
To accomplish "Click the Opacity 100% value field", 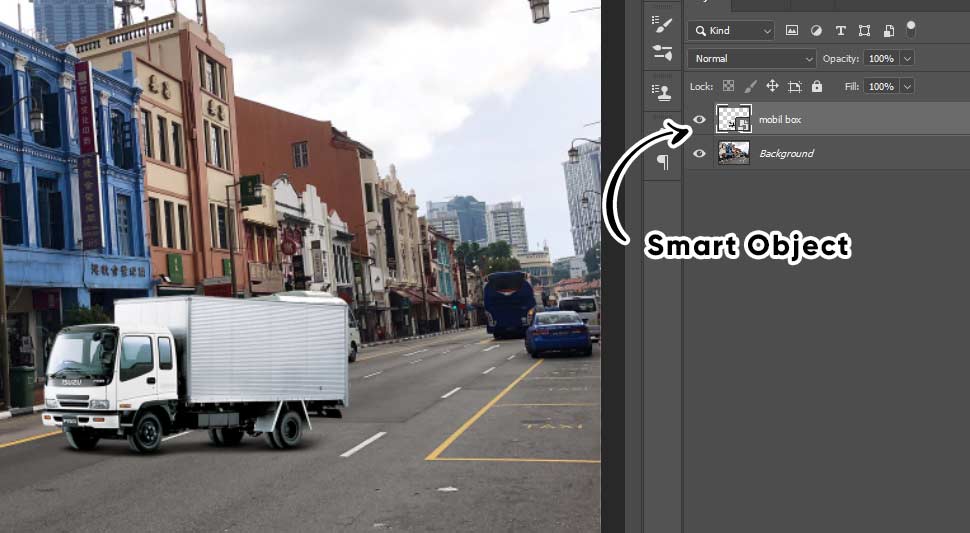I will 882,58.
